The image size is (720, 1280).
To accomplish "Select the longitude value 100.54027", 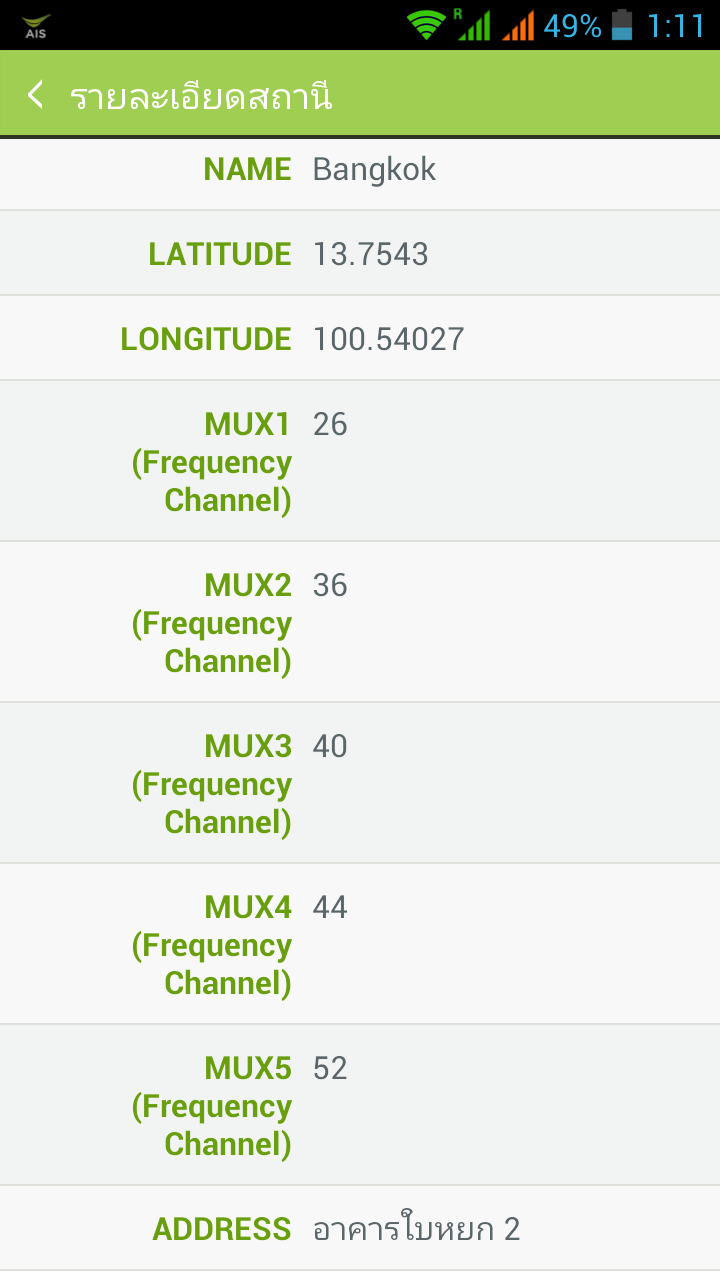I will coord(388,339).
